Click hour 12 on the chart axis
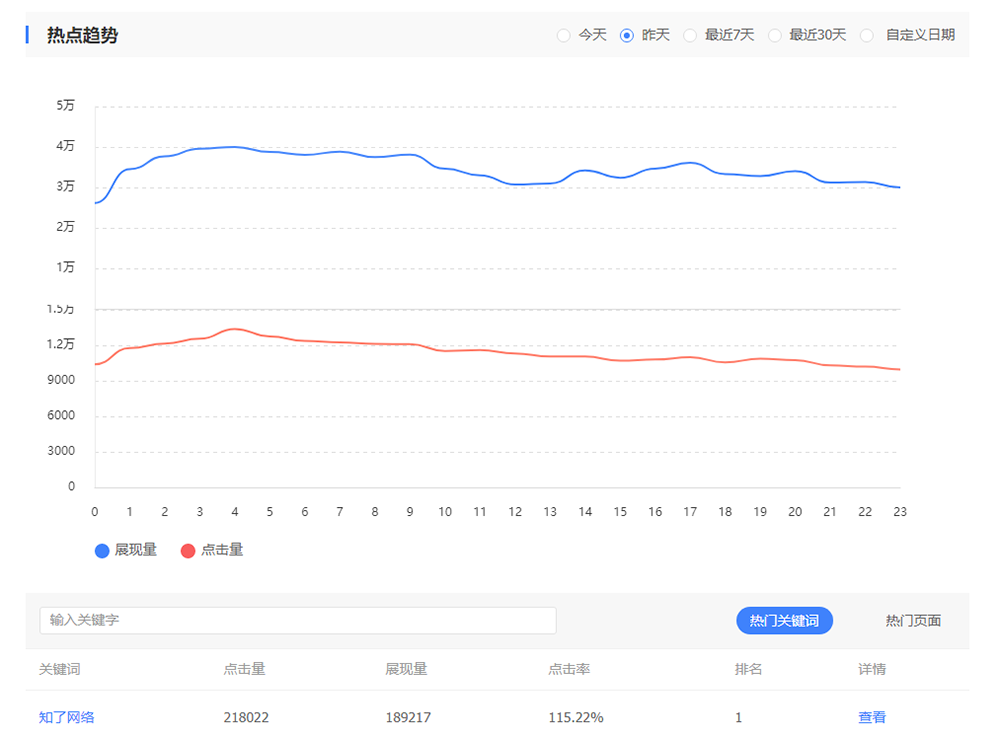 coord(515,511)
